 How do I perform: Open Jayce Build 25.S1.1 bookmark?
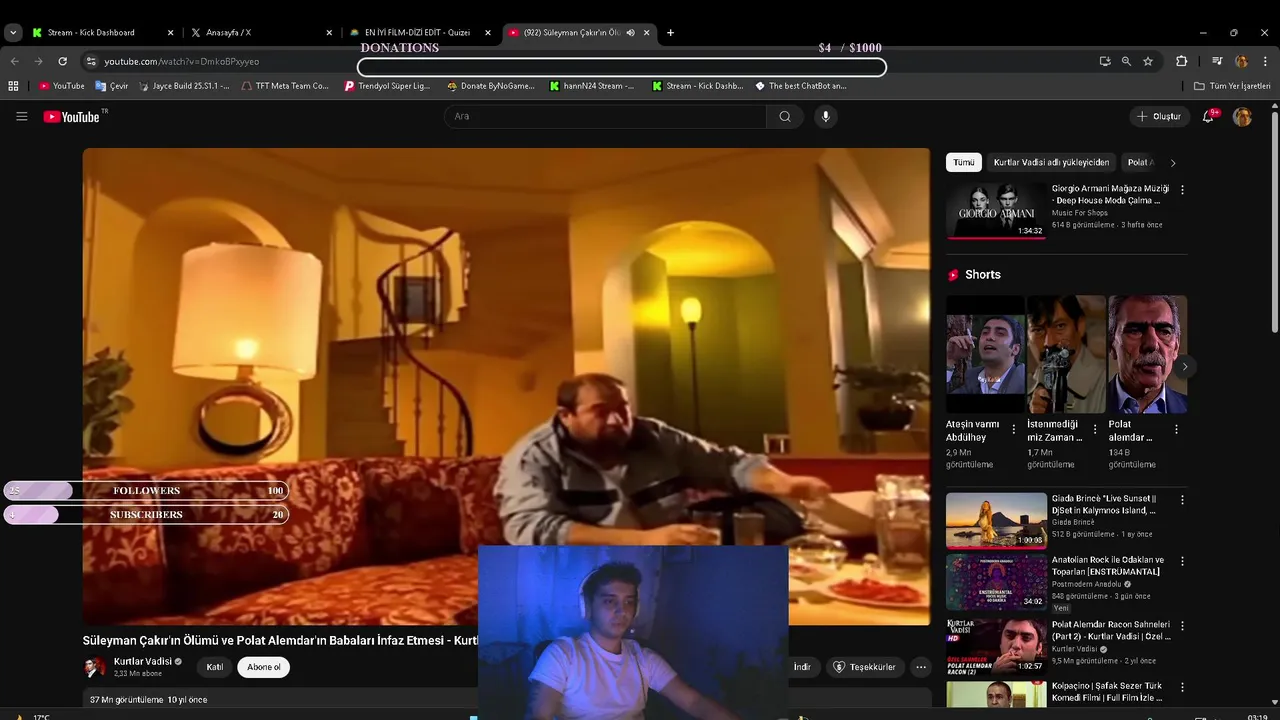click(183, 86)
